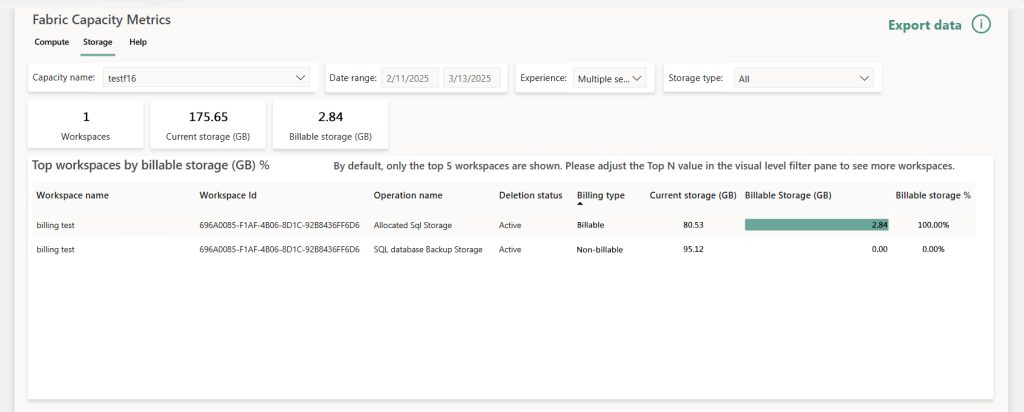Screen dimensions: 1024x412
Task: Sort by Workspace name column header
Action: click(72, 195)
